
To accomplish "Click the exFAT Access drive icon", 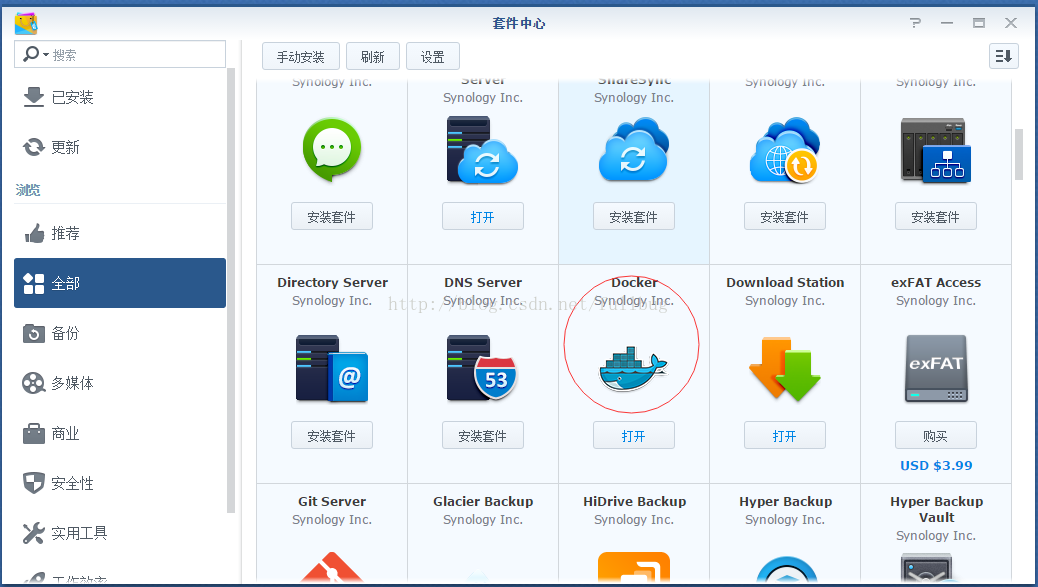I will click(x=935, y=368).
